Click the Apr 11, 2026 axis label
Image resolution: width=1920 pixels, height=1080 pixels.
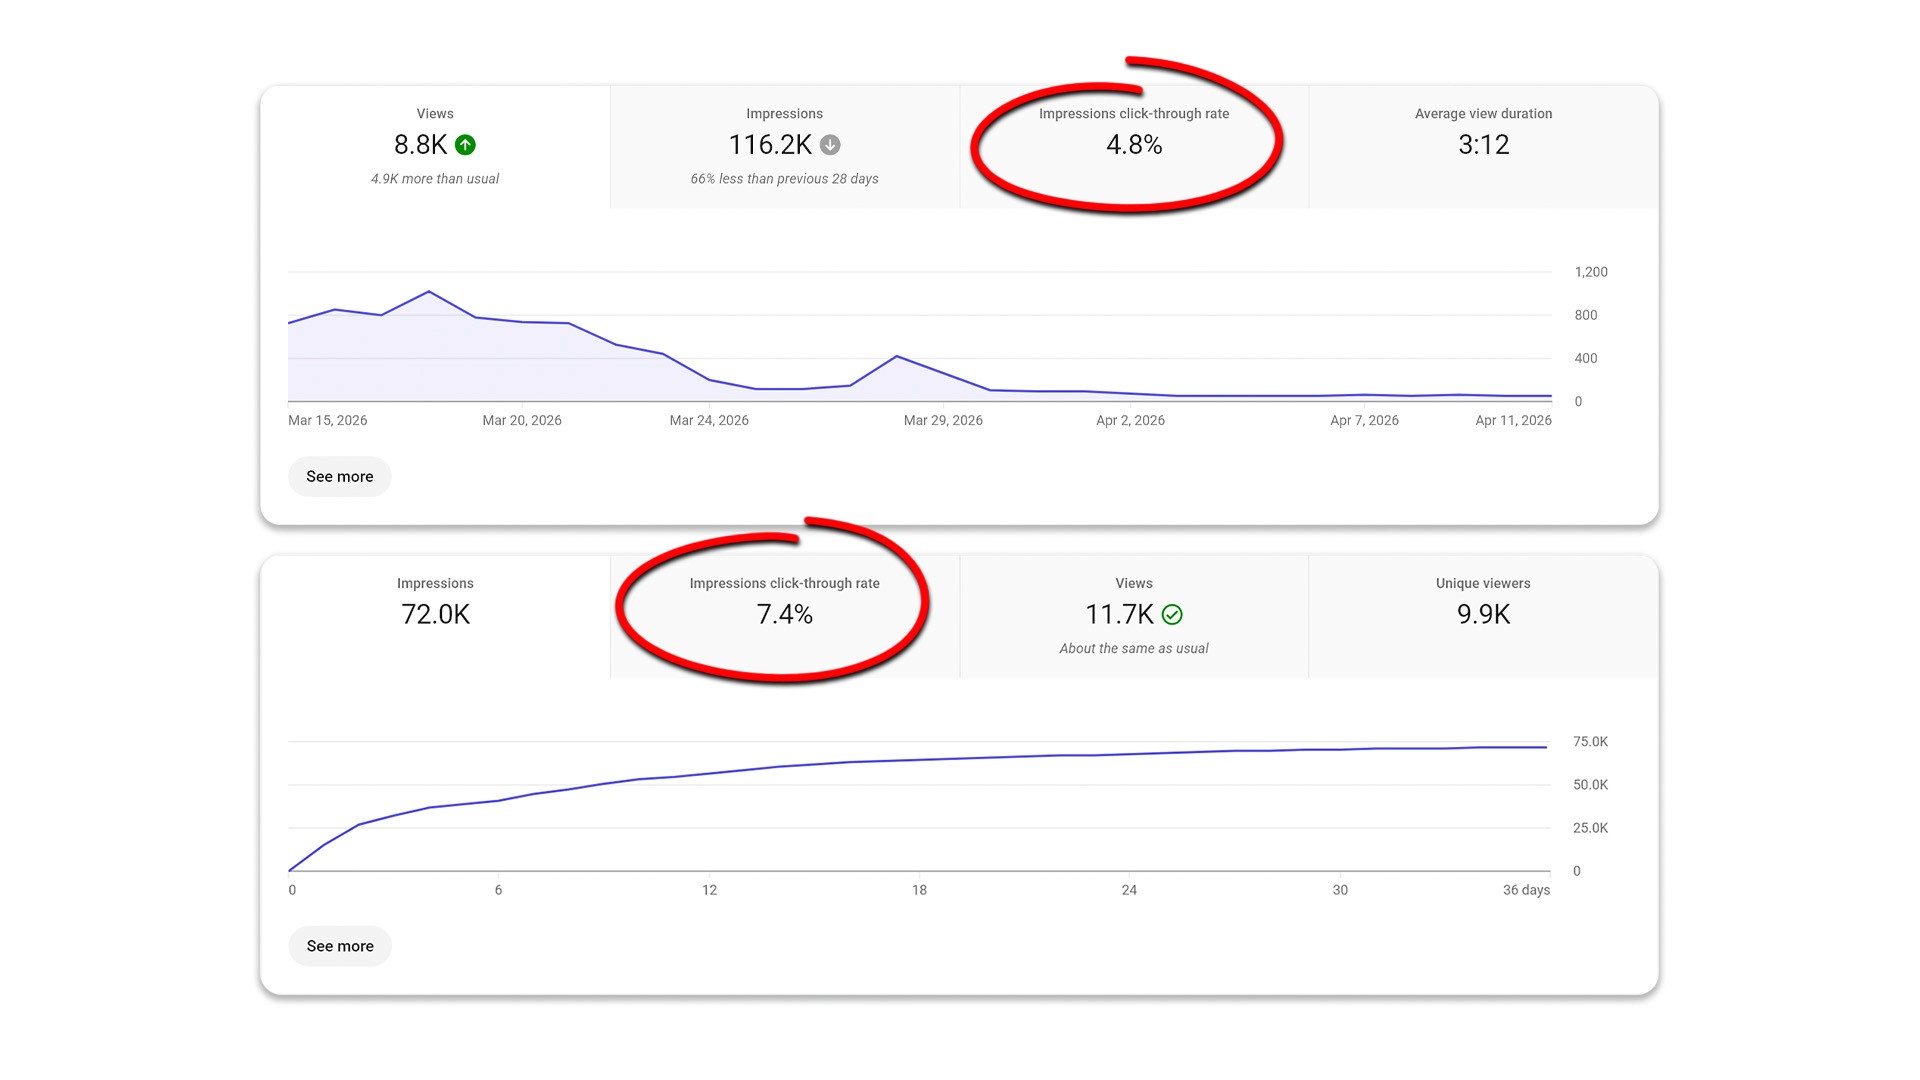[1513, 421]
